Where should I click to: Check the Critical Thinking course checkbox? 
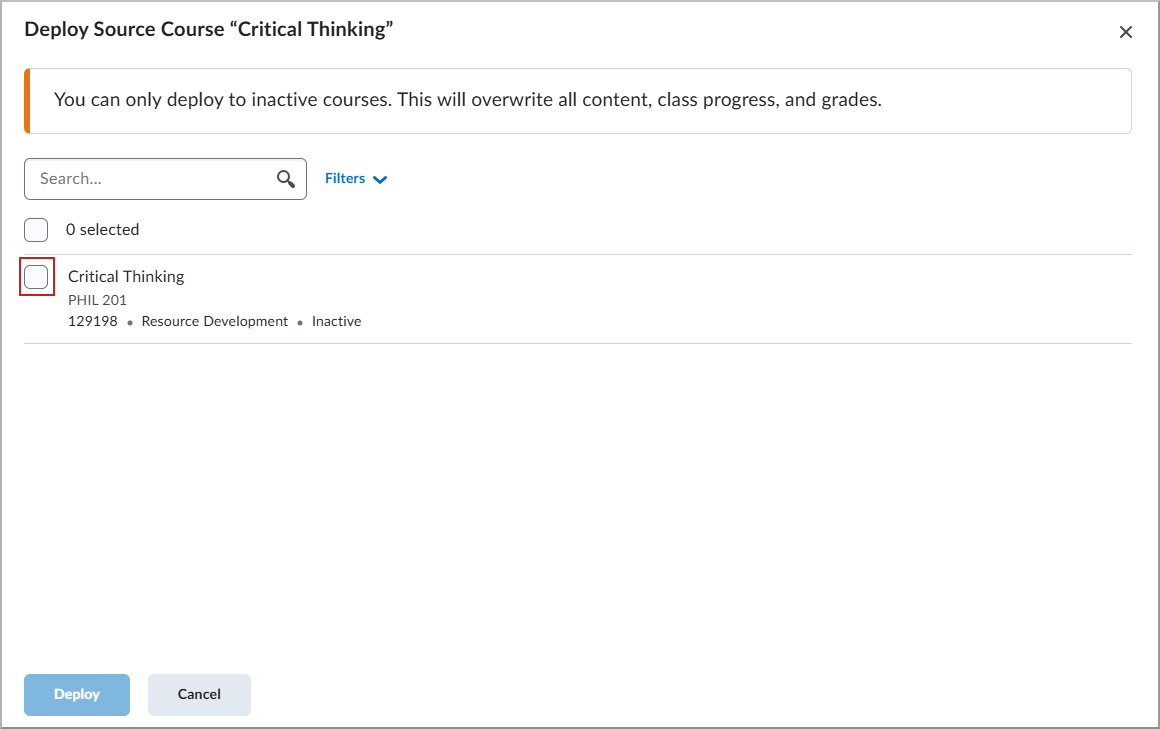click(36, 277)
